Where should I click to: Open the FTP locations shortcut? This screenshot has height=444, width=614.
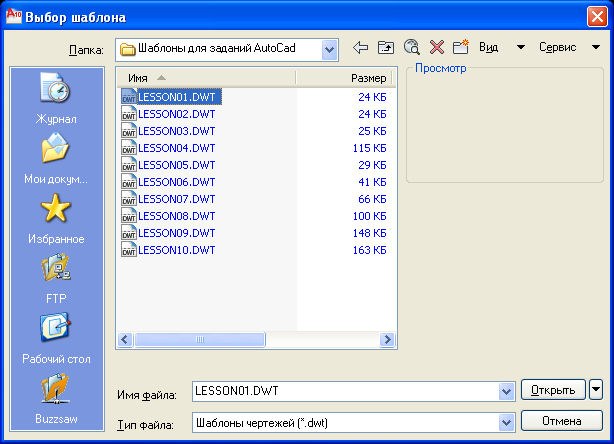(x=56, y=279)
